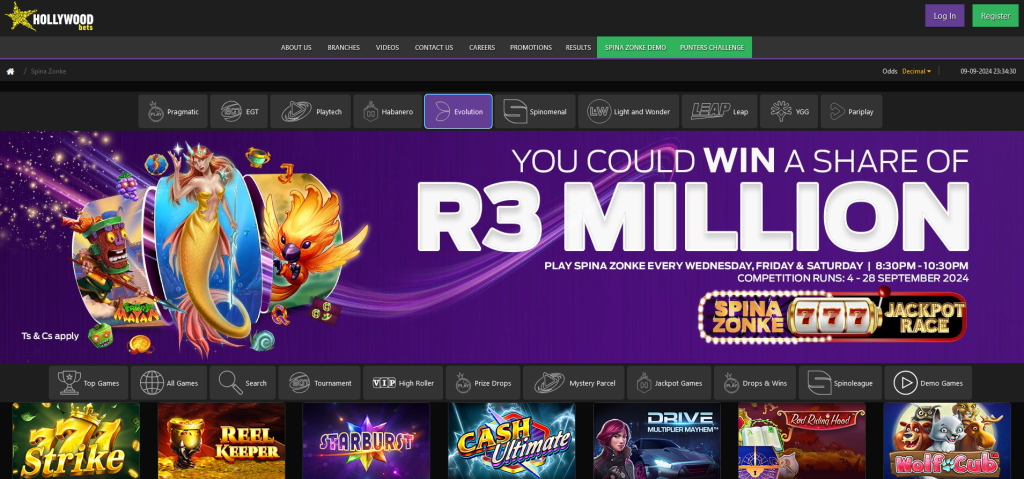This screenshot has height=479, width=1024.
Task: Filter games by Spinomenal provider
Action: click(535, 112)
